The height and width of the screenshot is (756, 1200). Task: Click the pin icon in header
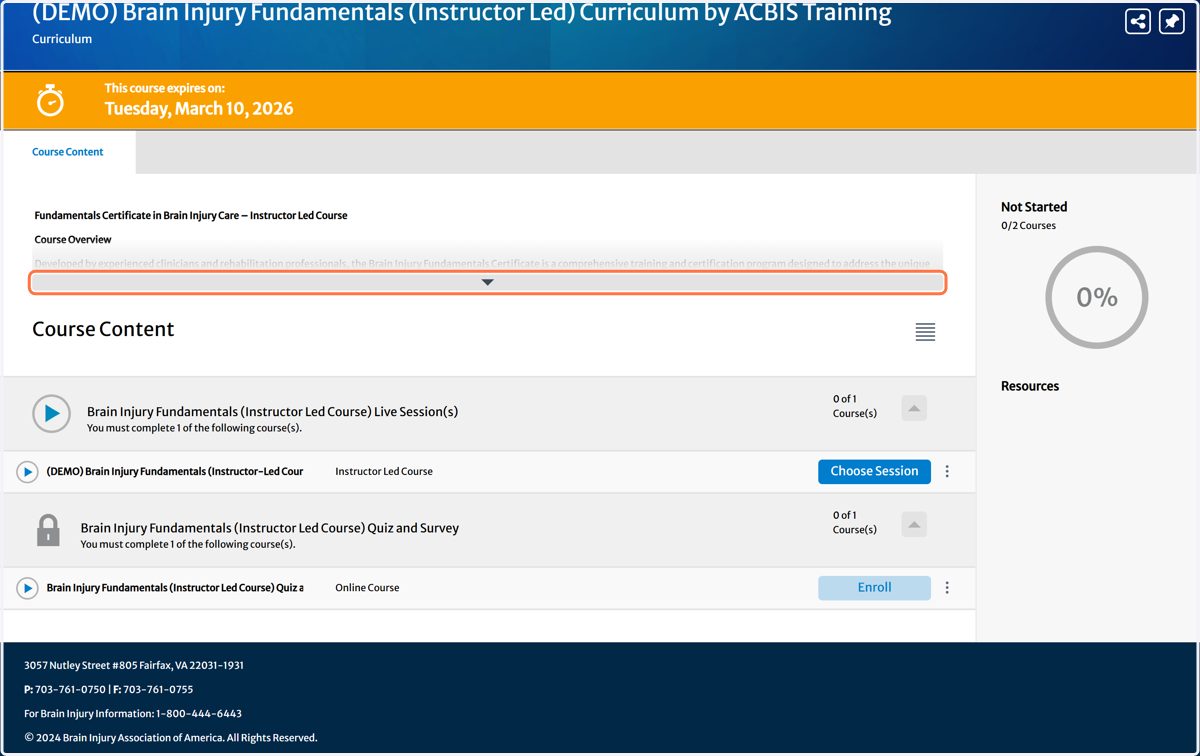coord(1171,21)
